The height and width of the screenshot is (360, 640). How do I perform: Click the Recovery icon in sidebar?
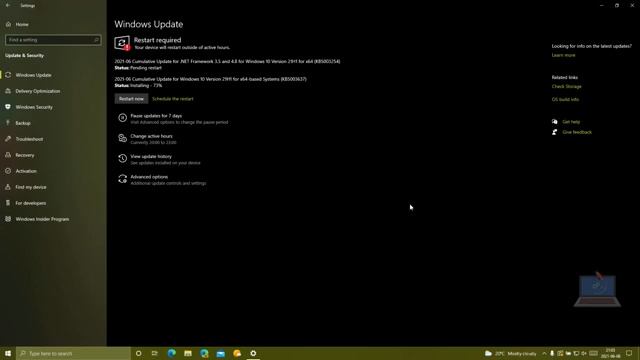[8, 155]
